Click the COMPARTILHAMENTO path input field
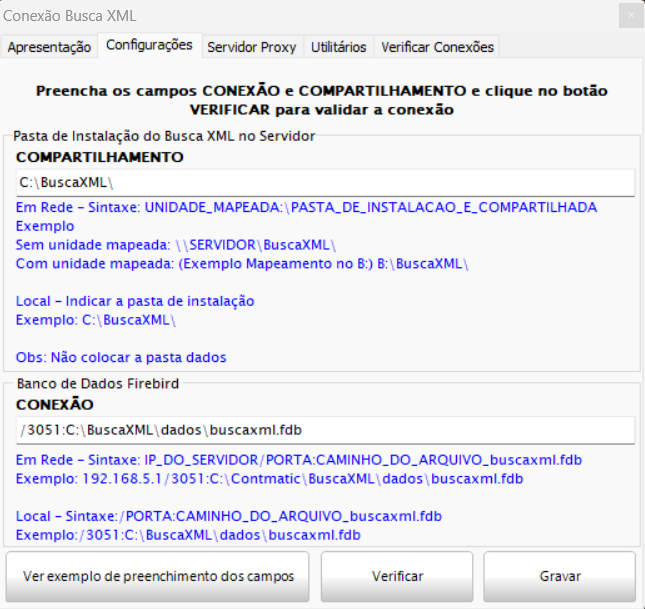 tap(325, 182)
